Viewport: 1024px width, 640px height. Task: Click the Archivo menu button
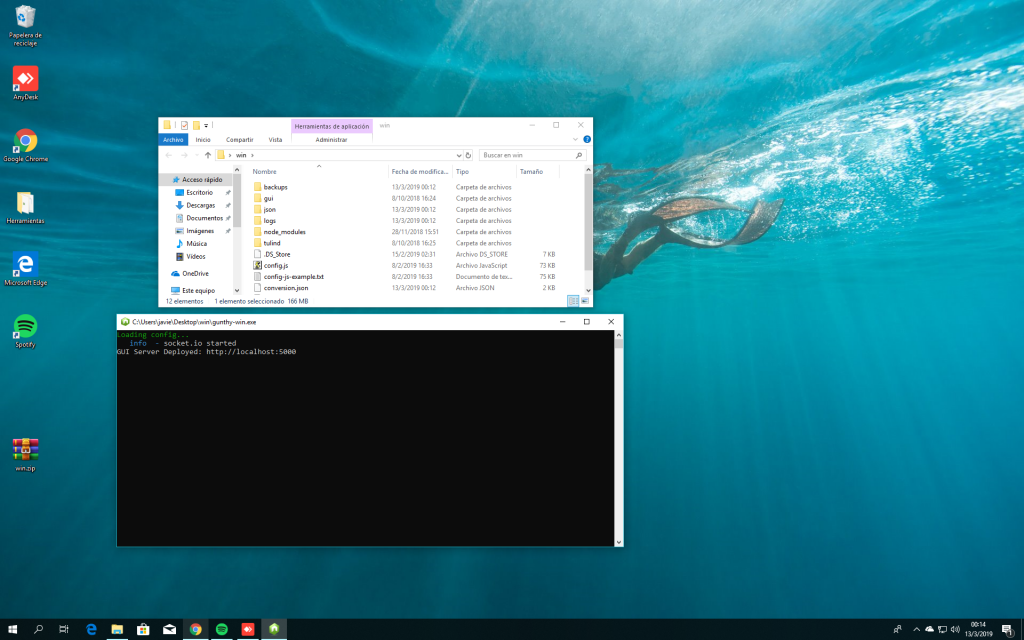174,140
